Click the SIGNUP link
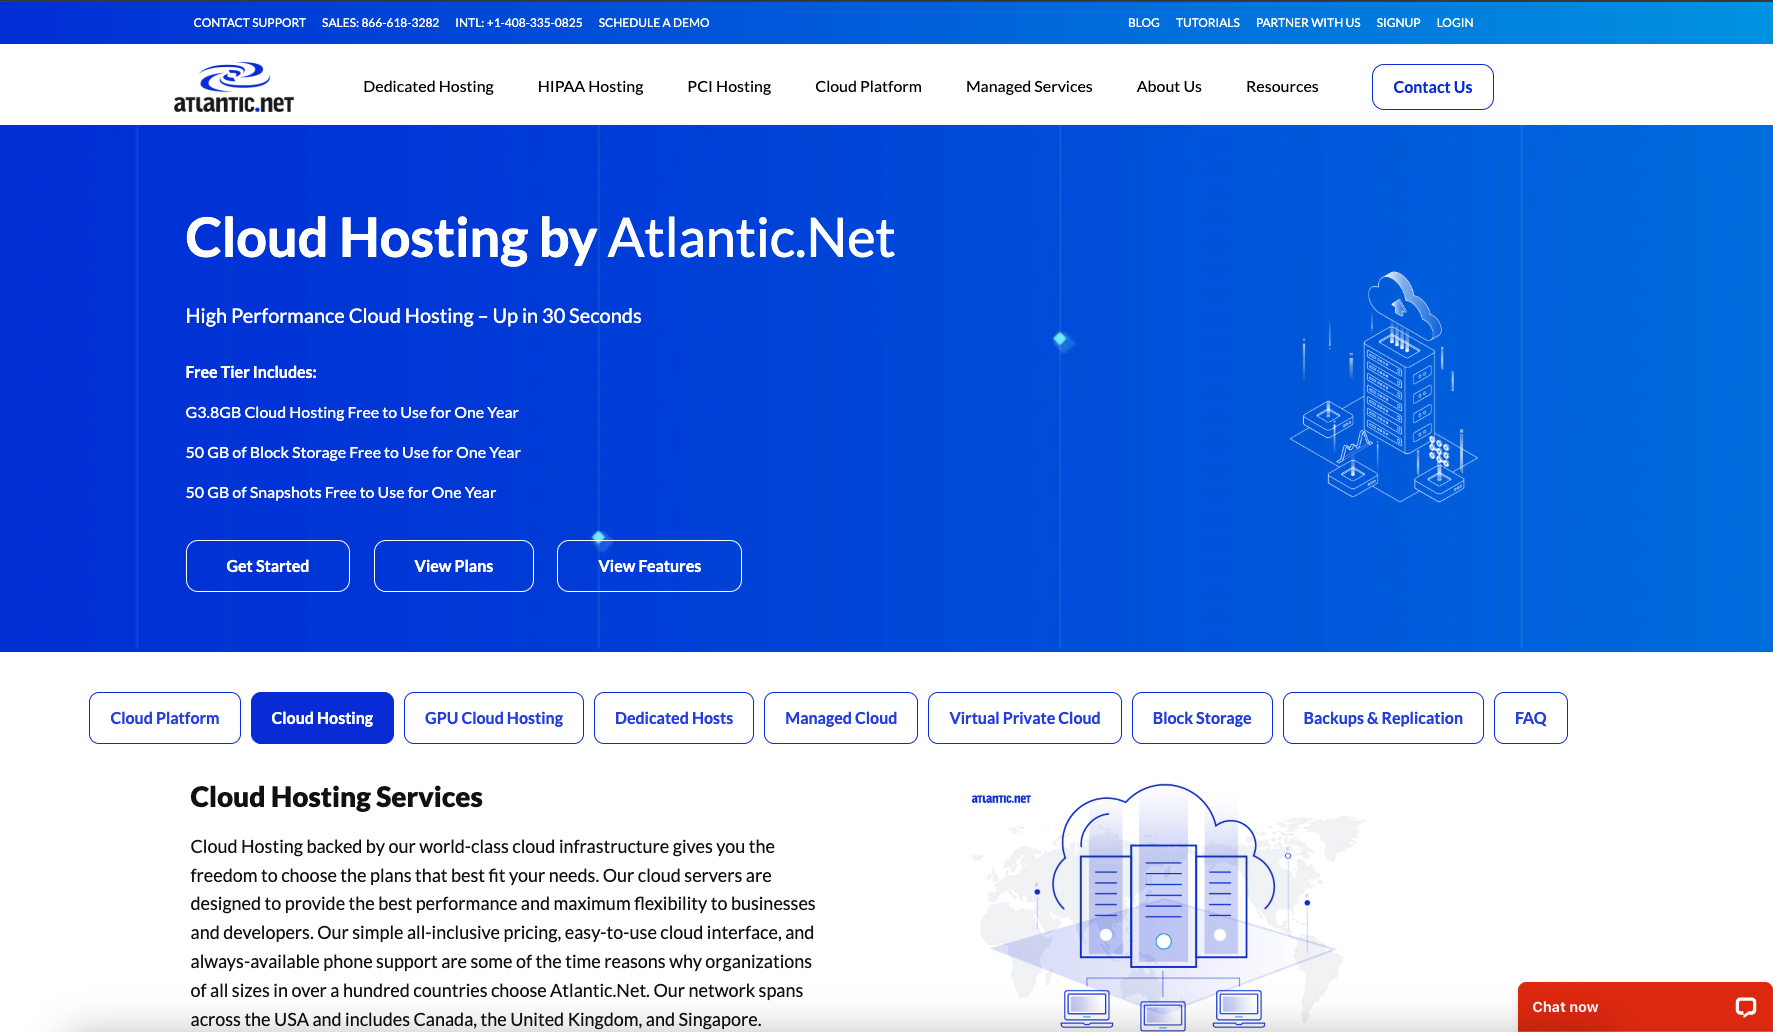1773x1032 pixels. click(x=1398, y=22)
